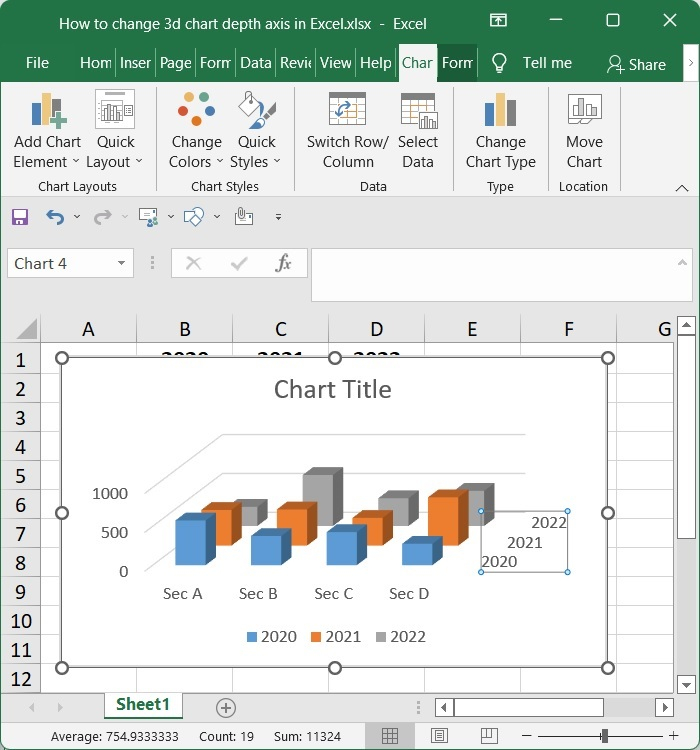The image size is (700, 750).
Task: Switch to Page Break Preview
Action: point(489,736)
